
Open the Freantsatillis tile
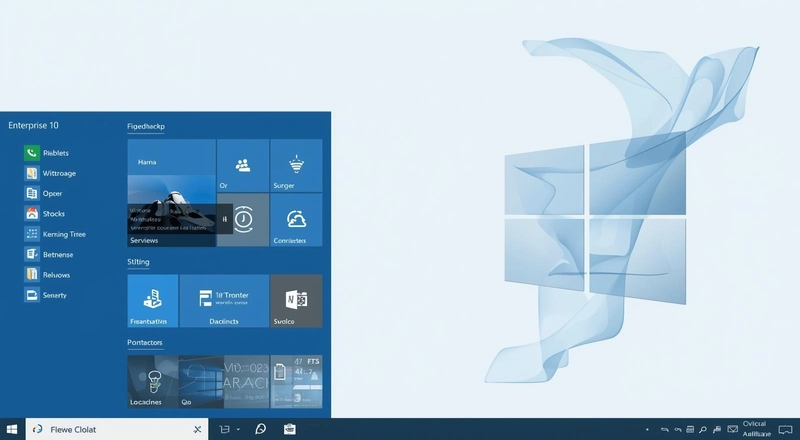coord(153,301)
